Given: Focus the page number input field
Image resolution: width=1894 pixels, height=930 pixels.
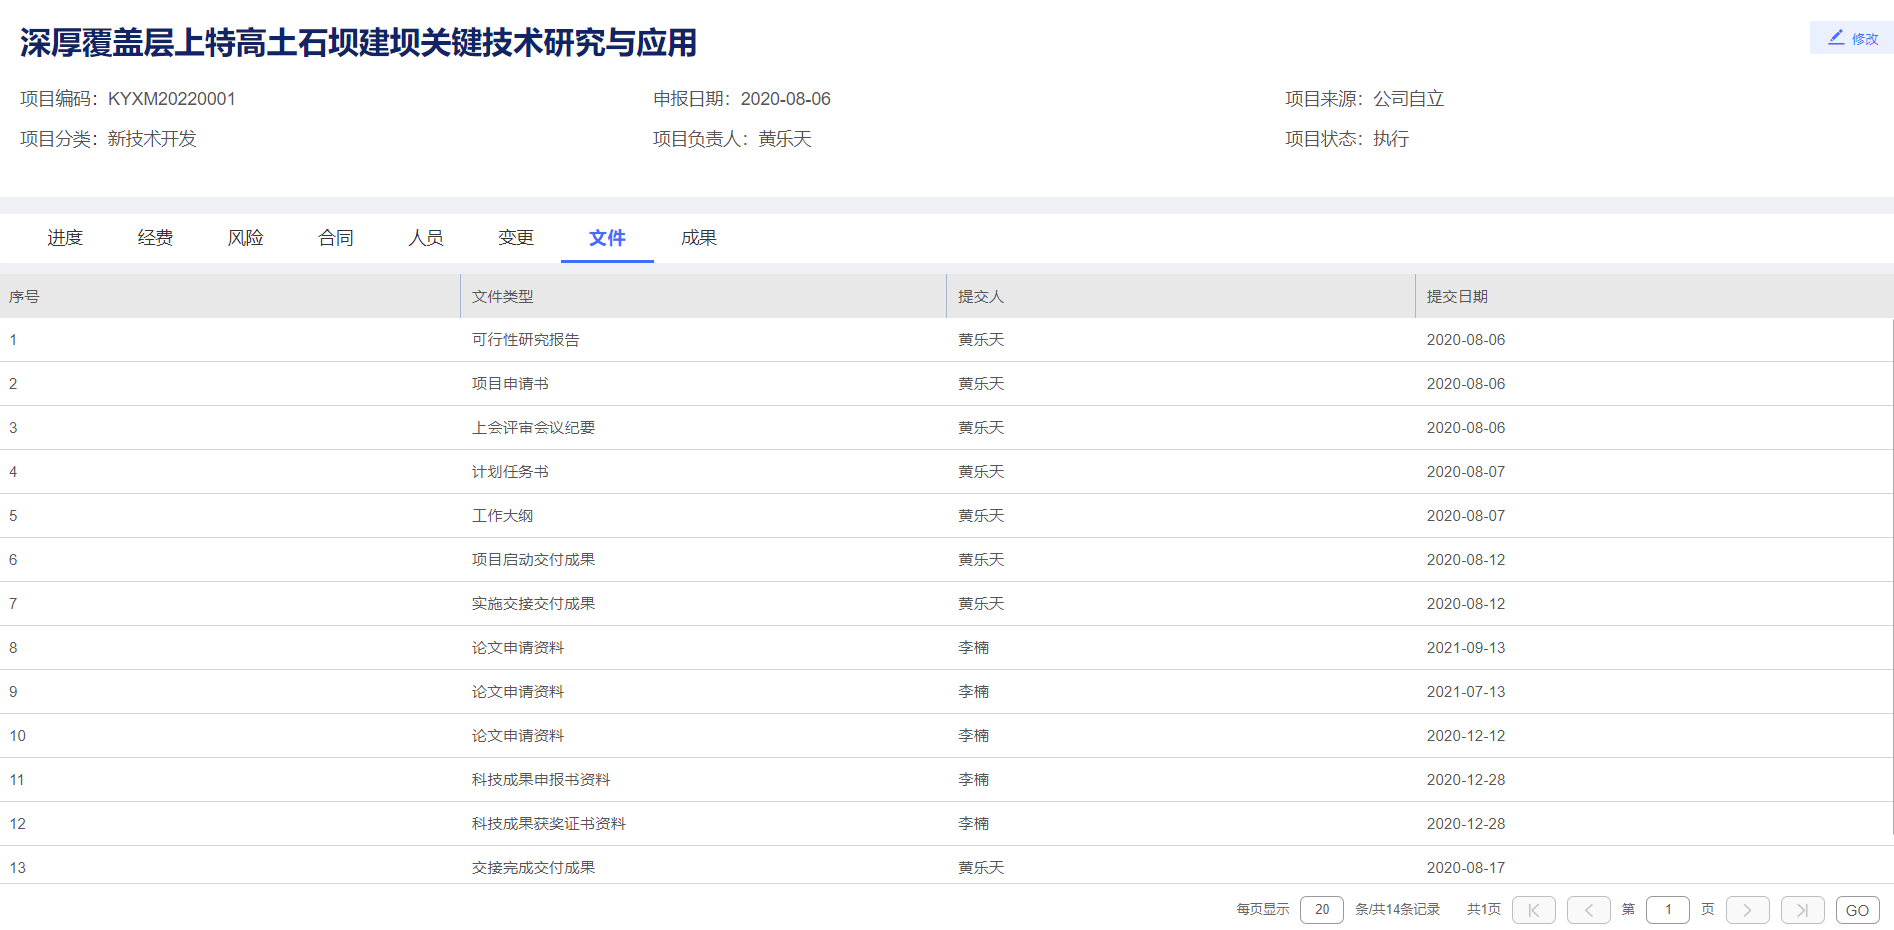Looking at the screenshot, I should (x=1668, y=910).
